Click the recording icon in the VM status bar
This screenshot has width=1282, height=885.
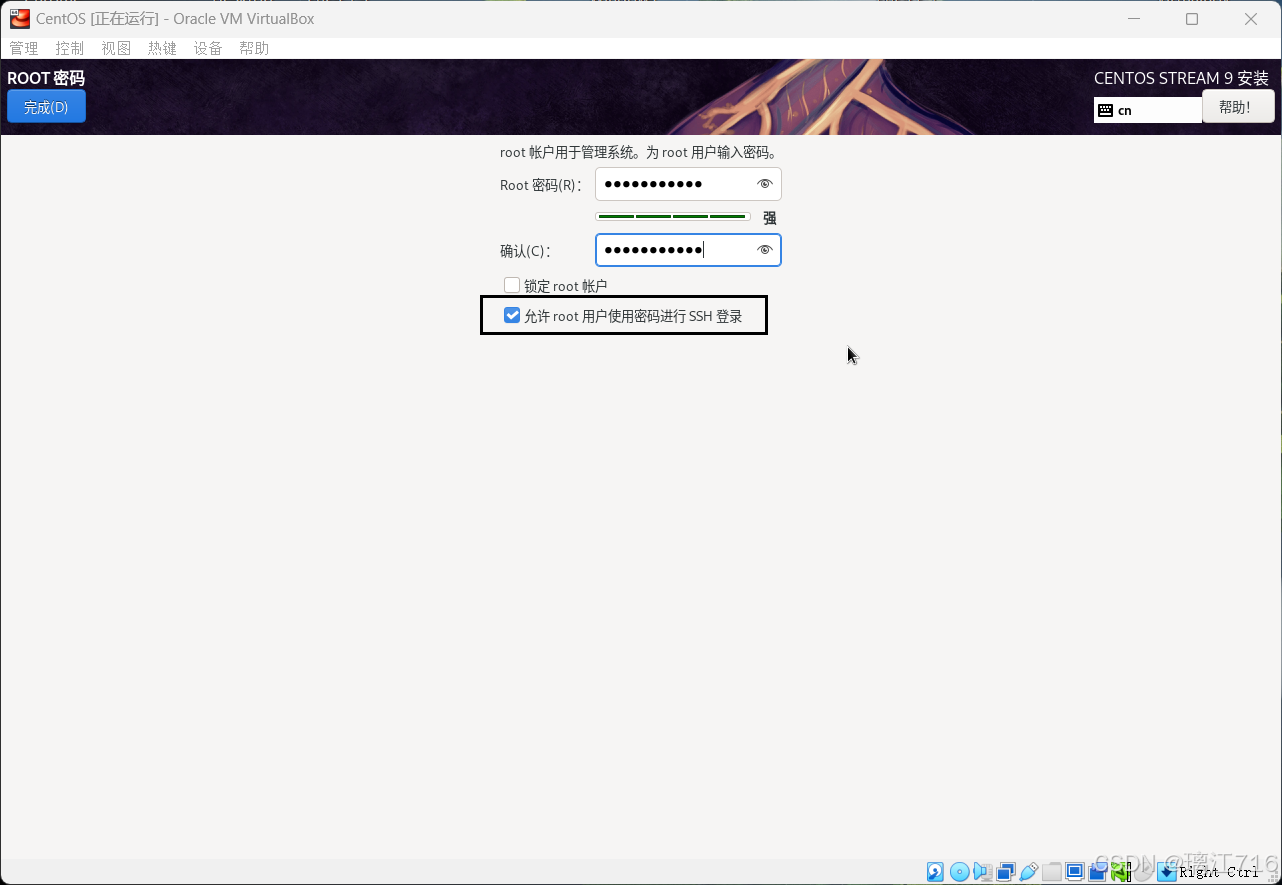click(x=1097, y=871)
